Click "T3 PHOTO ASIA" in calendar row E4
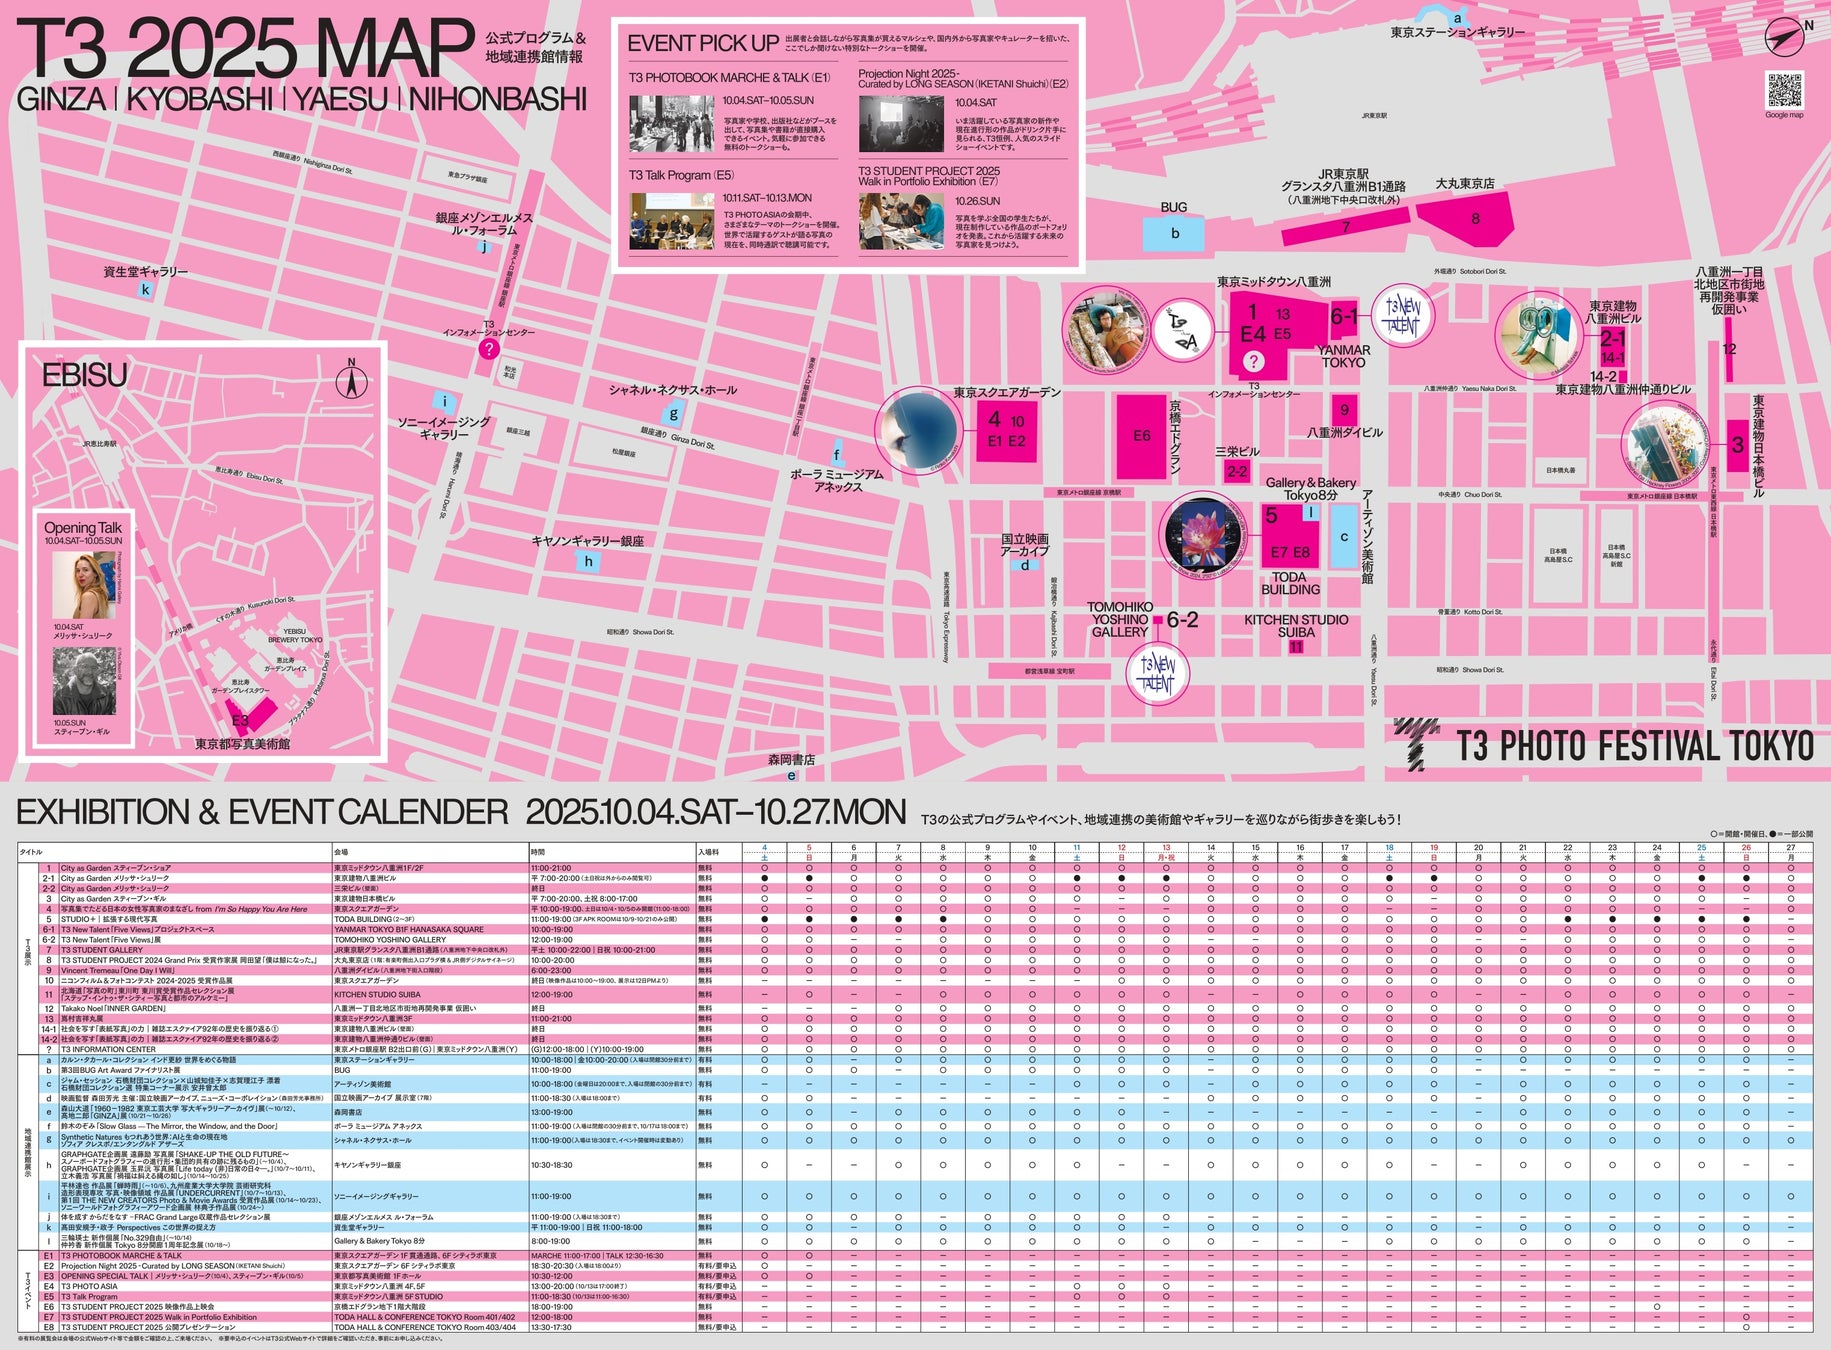 click(89, 1286)
